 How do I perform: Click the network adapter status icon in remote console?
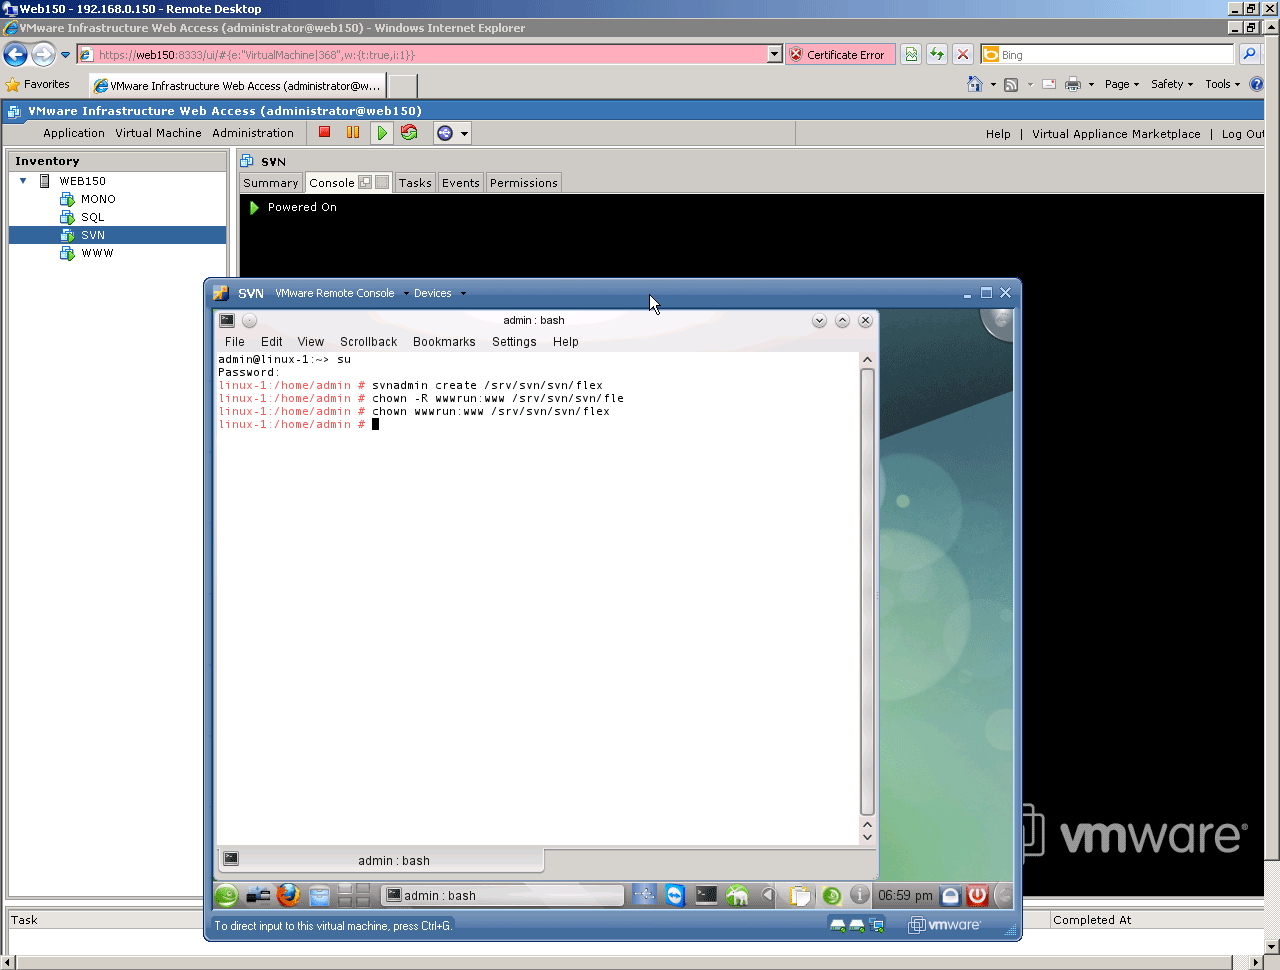pyautogui.click(x=877, y=925)
